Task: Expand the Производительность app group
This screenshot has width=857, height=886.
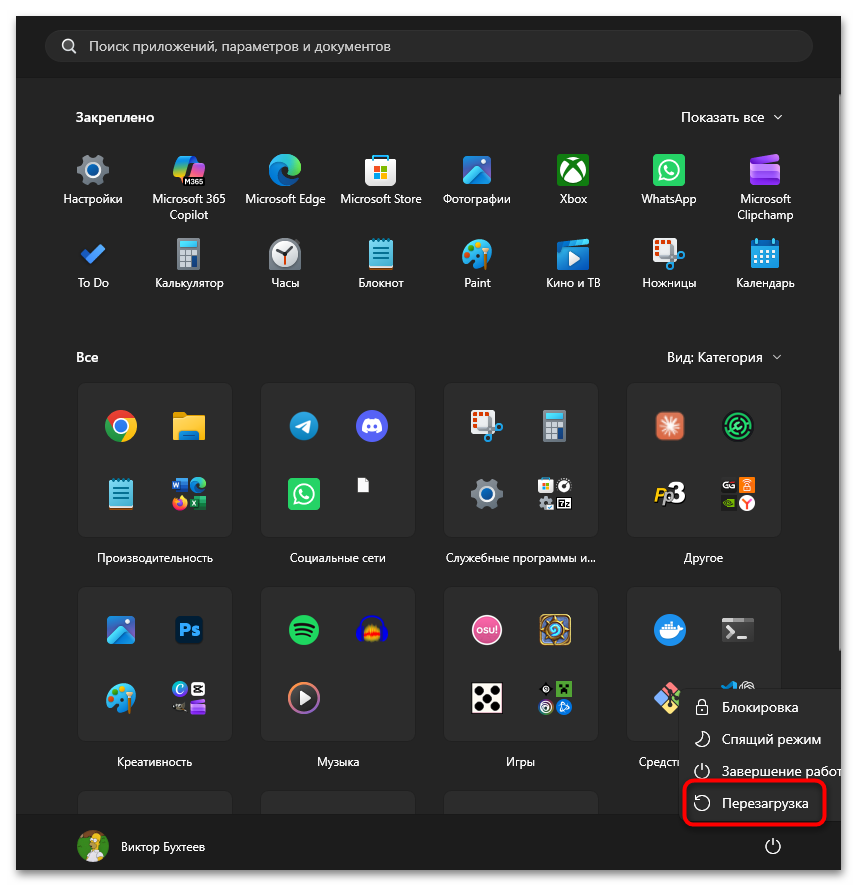Action: [x=189, y=494]
